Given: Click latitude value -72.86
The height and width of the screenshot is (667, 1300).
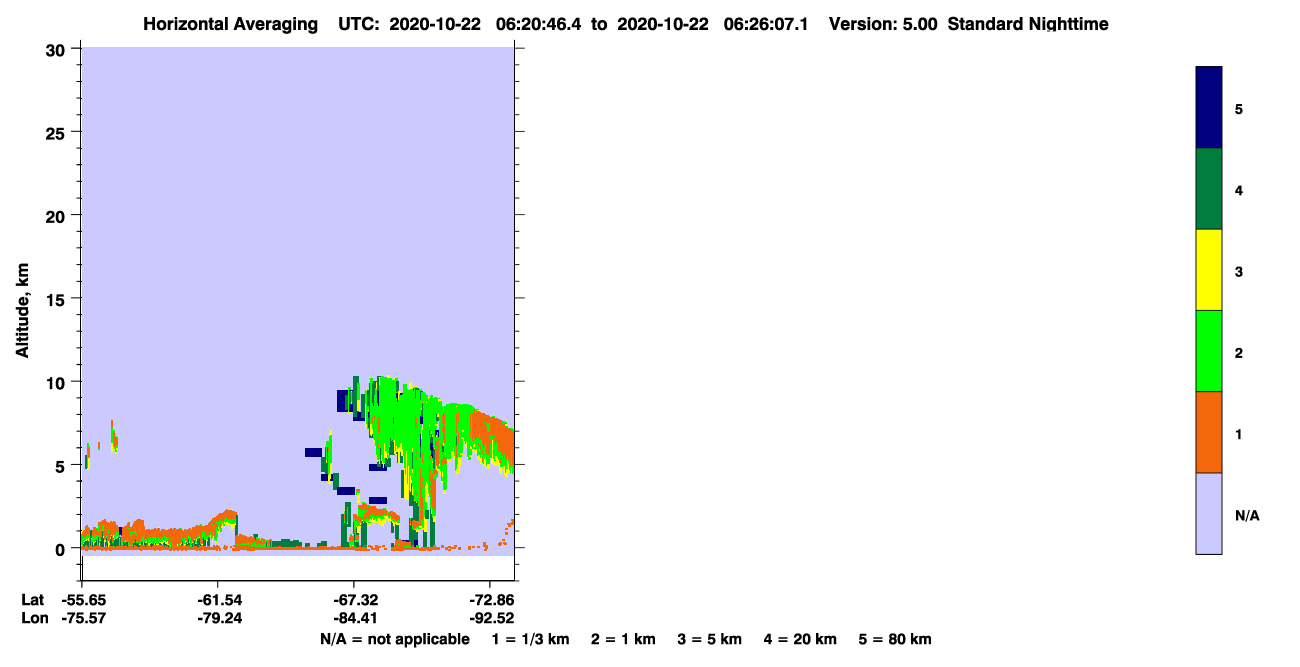Looking at the screenshot, I should [490, 600].
